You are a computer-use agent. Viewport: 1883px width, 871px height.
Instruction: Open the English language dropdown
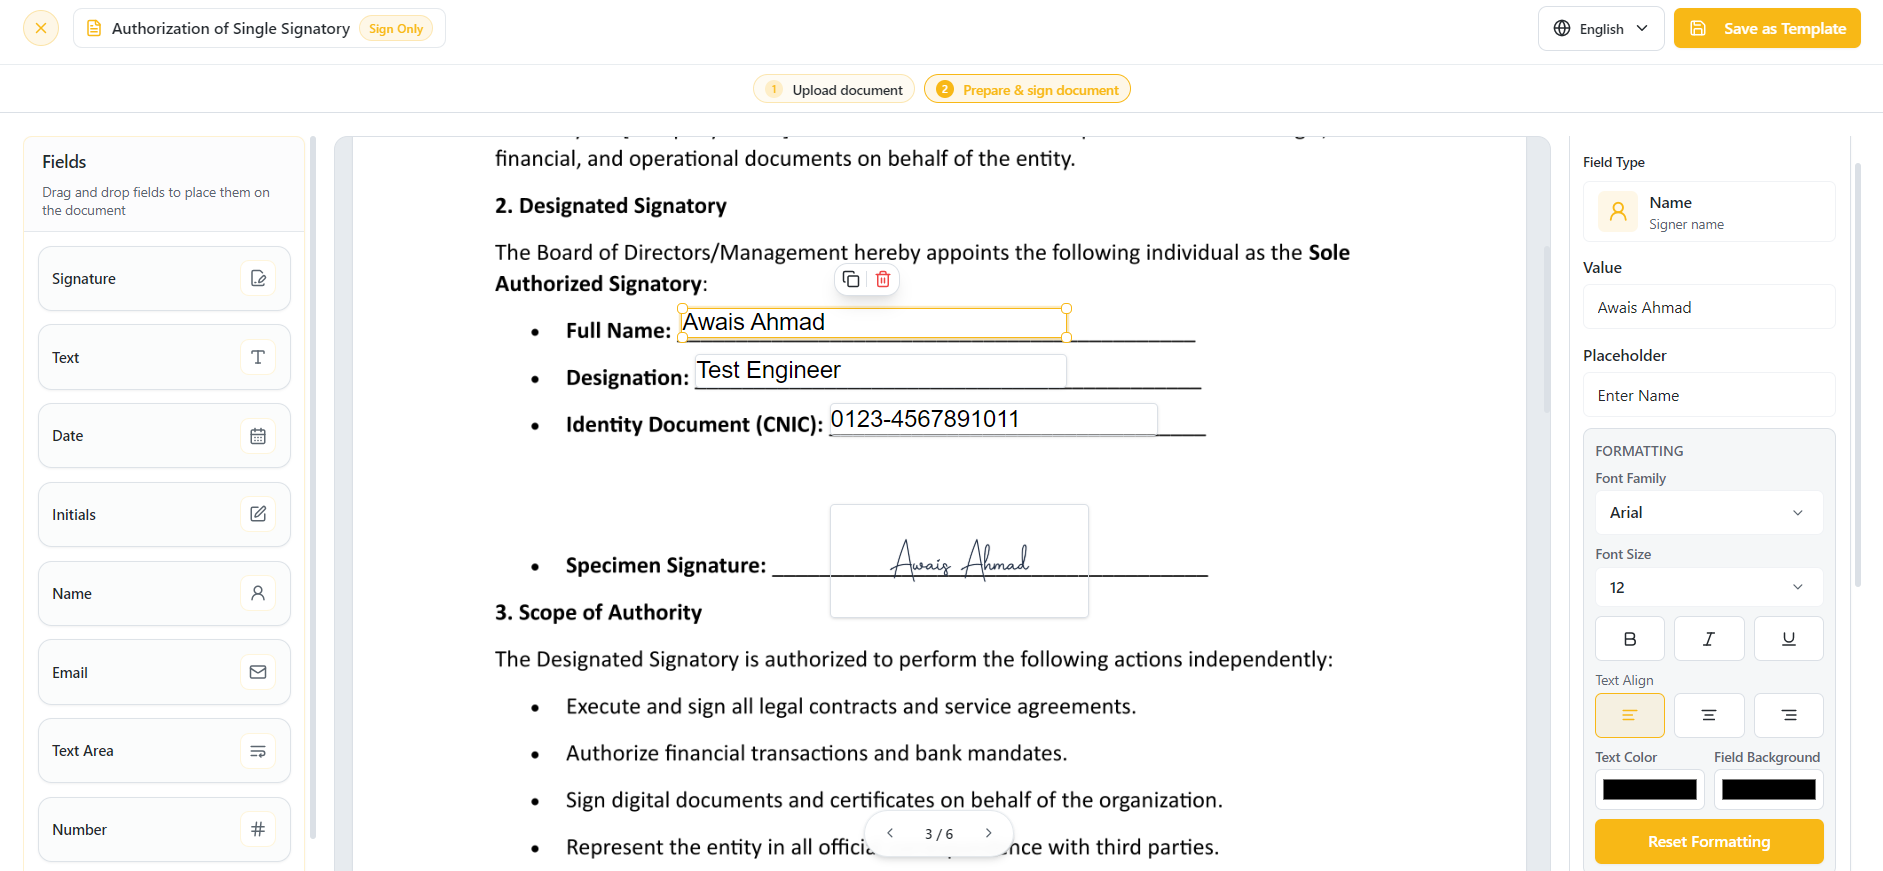coord(1601,29)
